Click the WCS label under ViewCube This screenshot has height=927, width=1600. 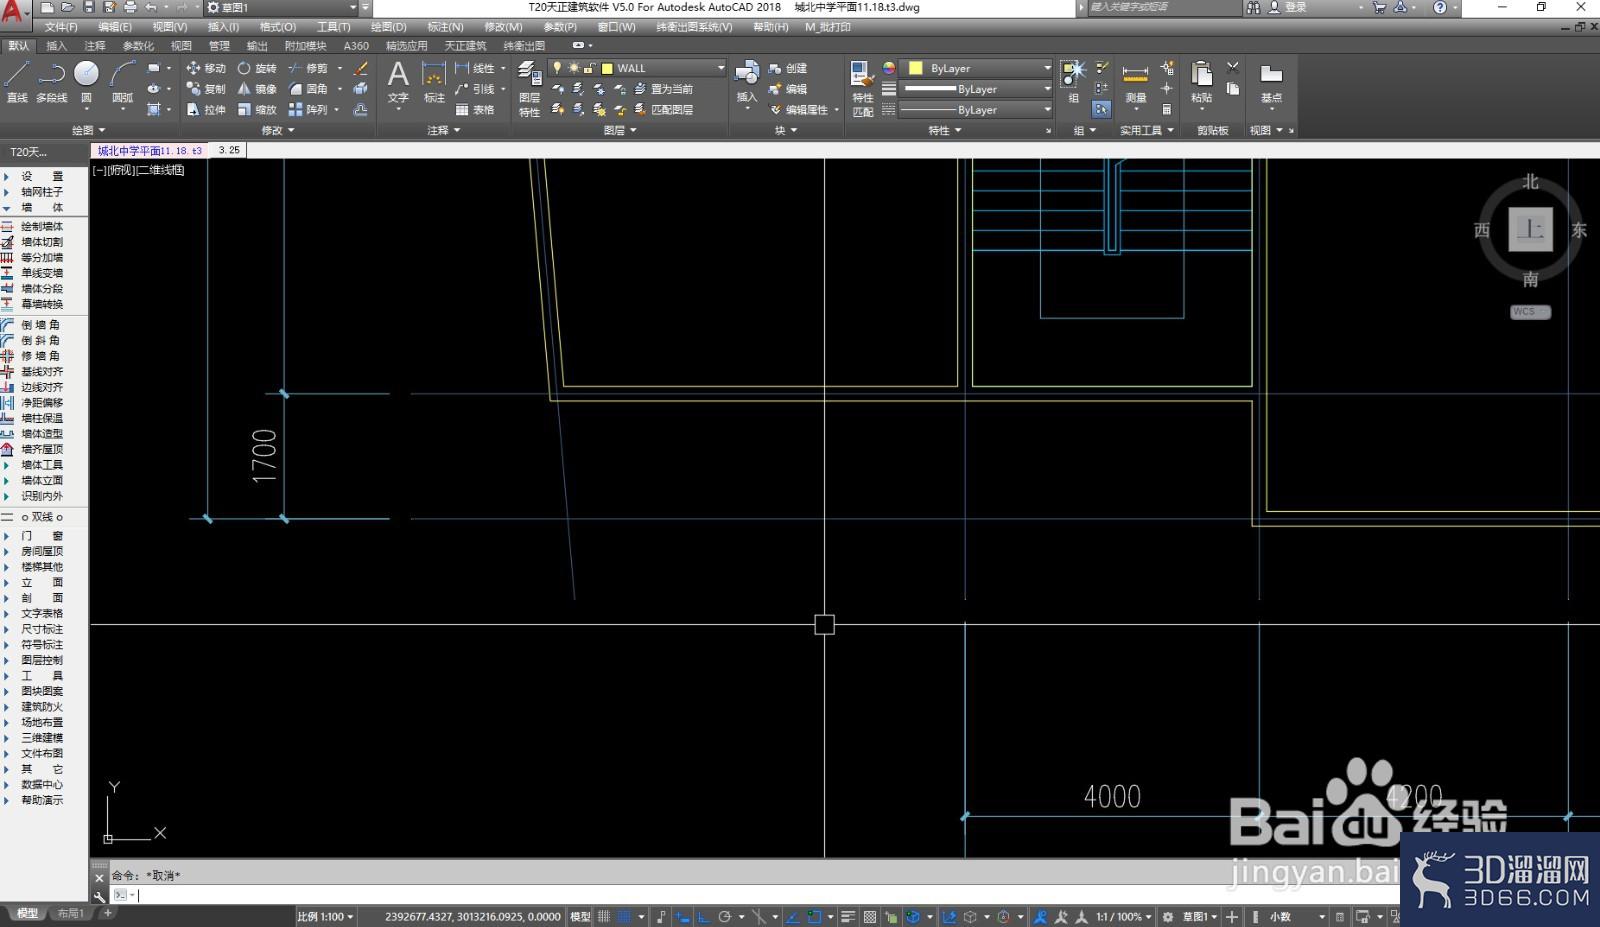pos(1530,312)
